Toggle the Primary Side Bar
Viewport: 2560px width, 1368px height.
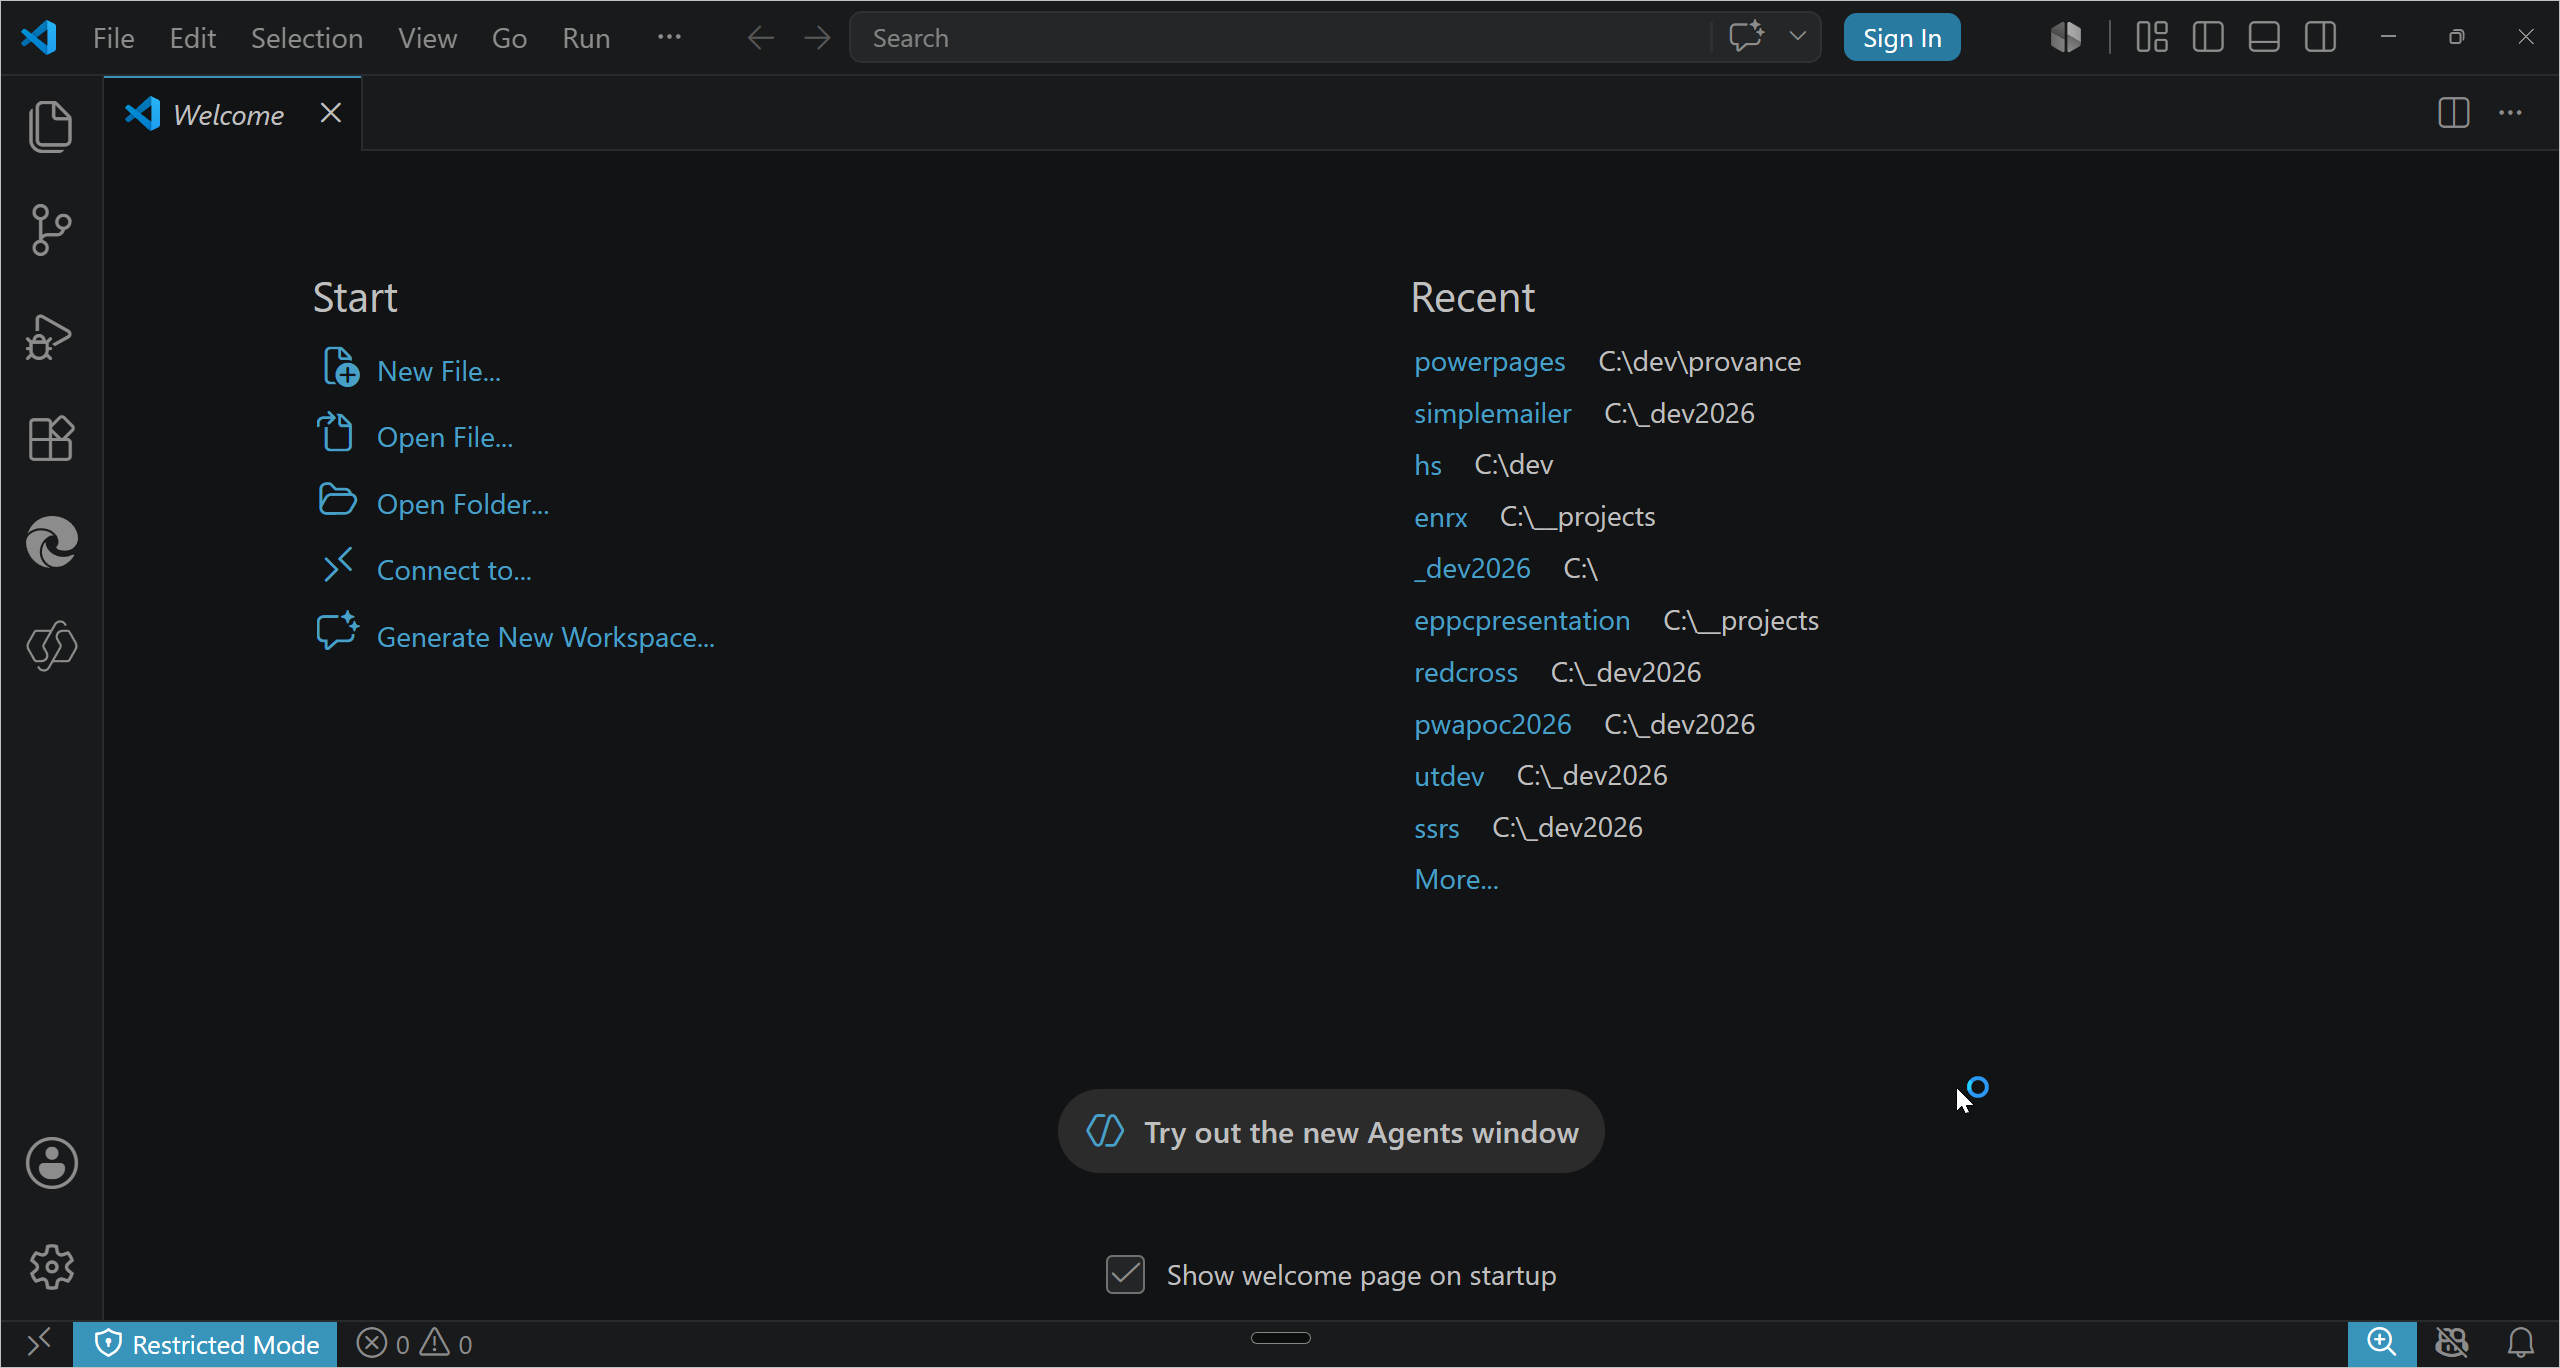click(2208, 37)
